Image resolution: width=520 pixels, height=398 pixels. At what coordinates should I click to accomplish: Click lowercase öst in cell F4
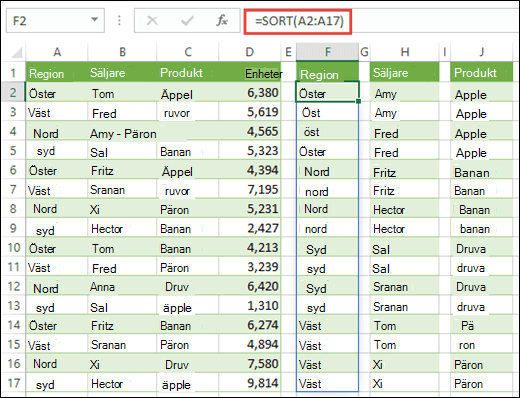[311, 132]
